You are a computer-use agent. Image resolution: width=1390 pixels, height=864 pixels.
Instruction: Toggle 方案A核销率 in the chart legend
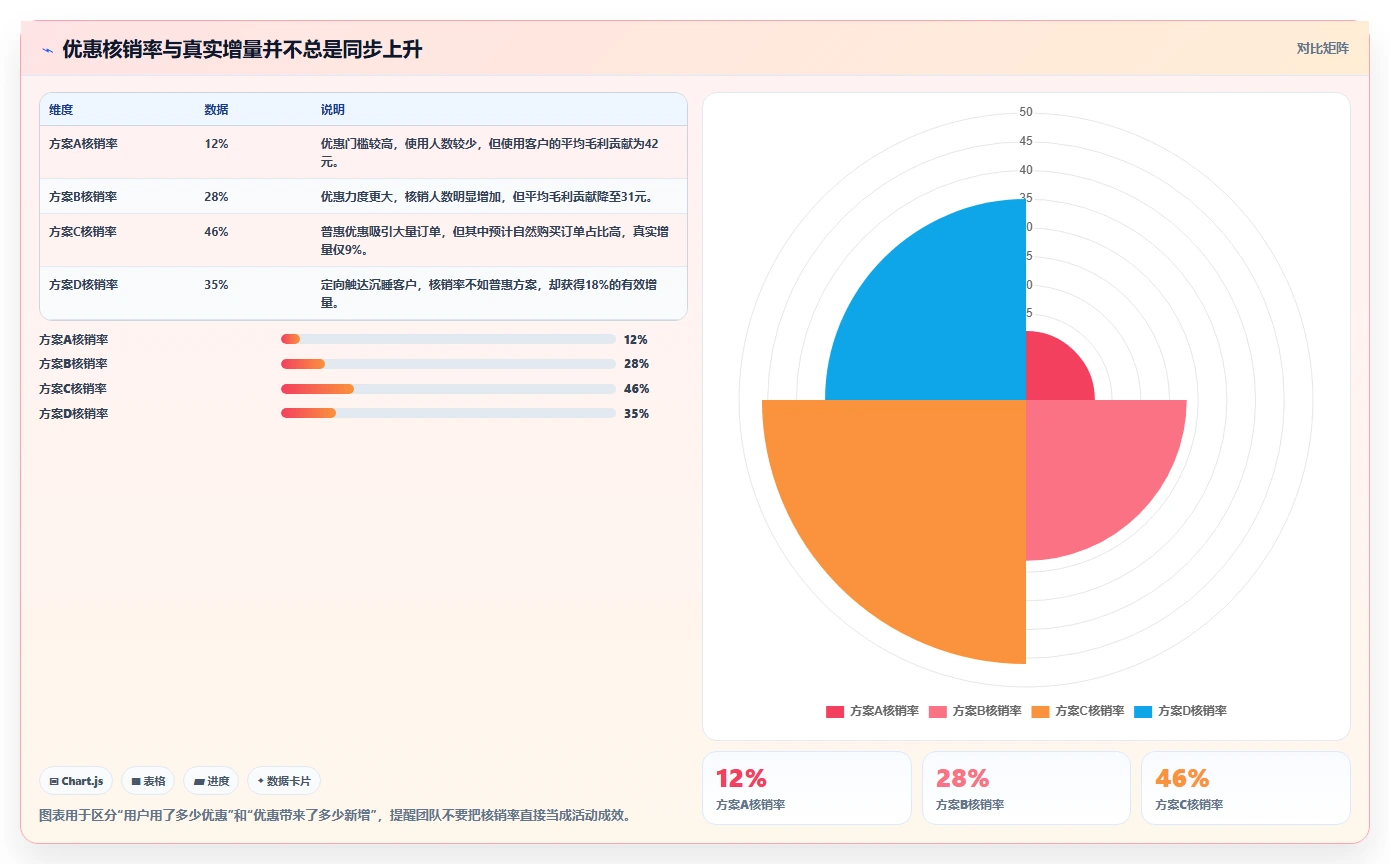click(x=872, y=711)
